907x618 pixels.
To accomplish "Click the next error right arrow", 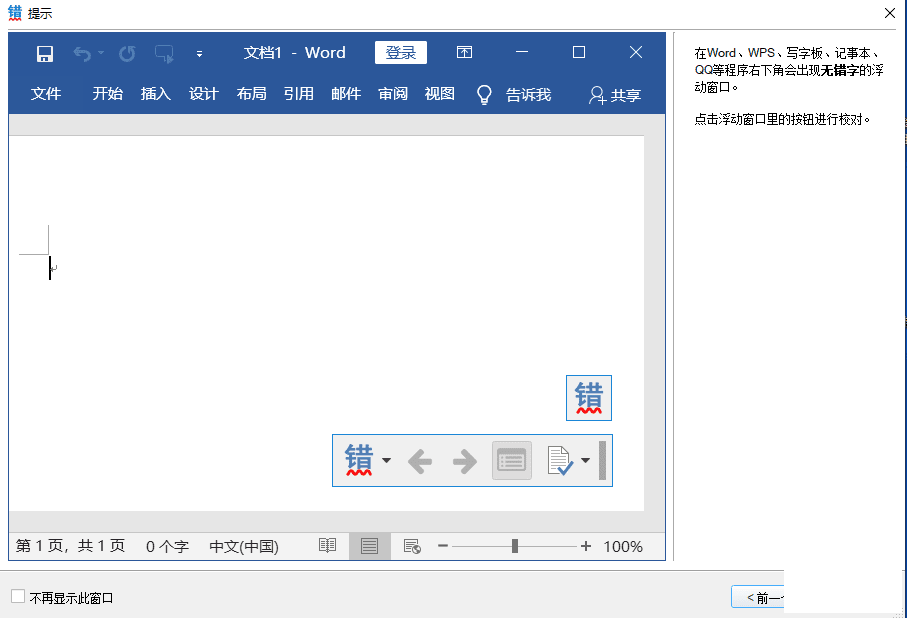I will pos(464,461).
